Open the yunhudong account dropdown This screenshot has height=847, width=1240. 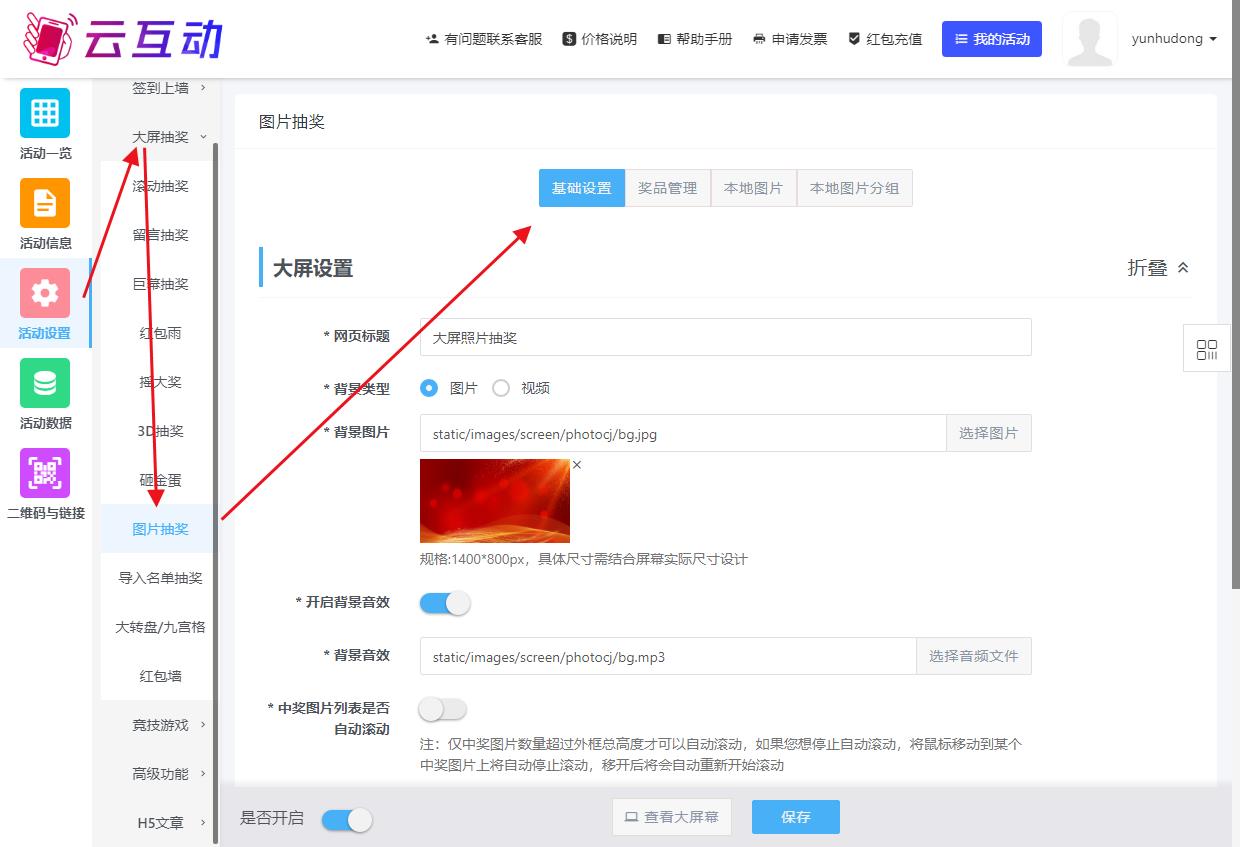[1173, 38]
